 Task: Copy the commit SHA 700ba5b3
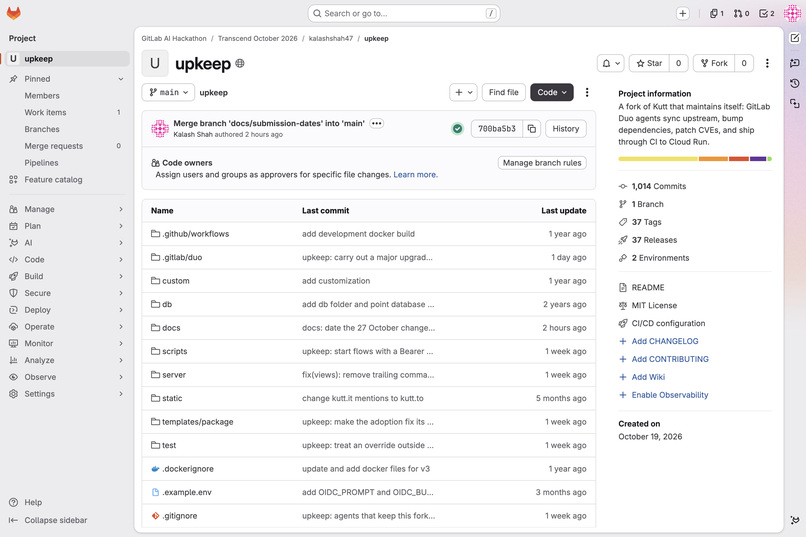point(532,128)
